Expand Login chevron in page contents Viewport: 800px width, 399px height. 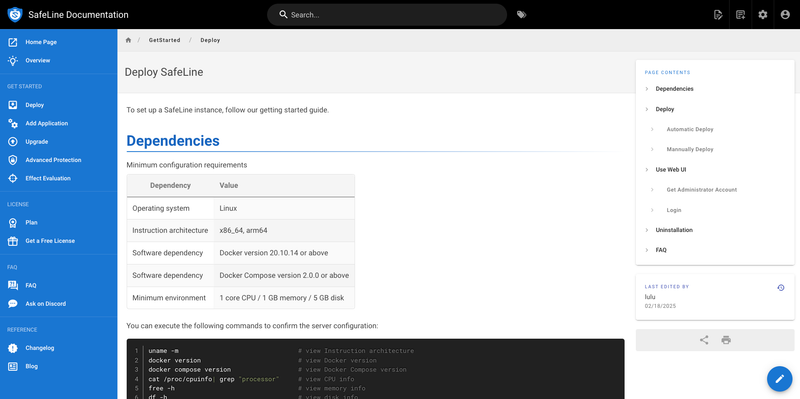click(652, 210)
